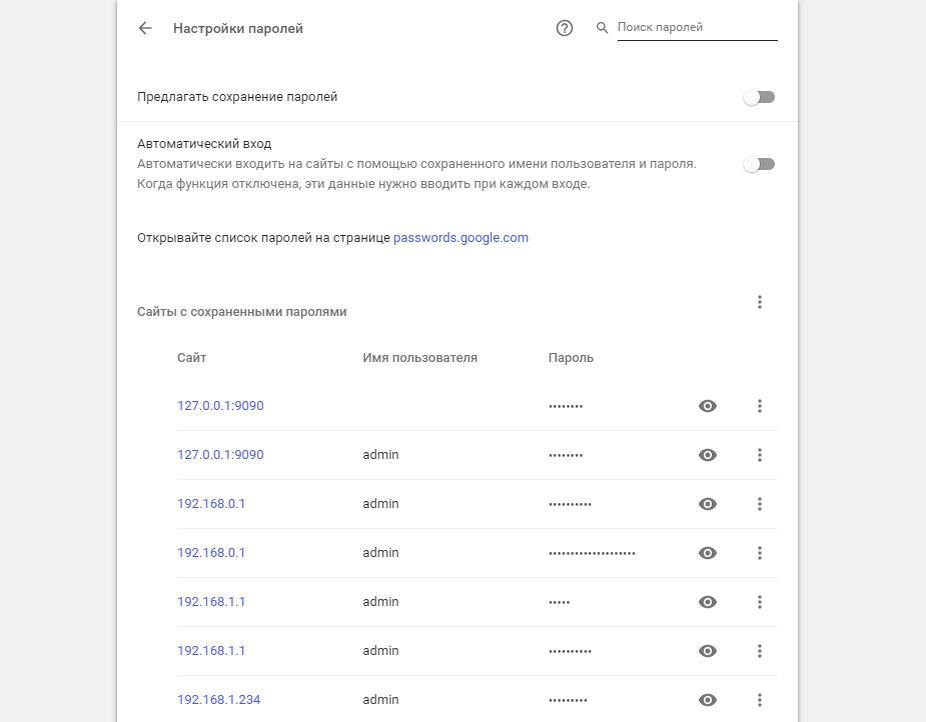
Task: Sort the list by the Сайт column header
Action: [189, 357]
